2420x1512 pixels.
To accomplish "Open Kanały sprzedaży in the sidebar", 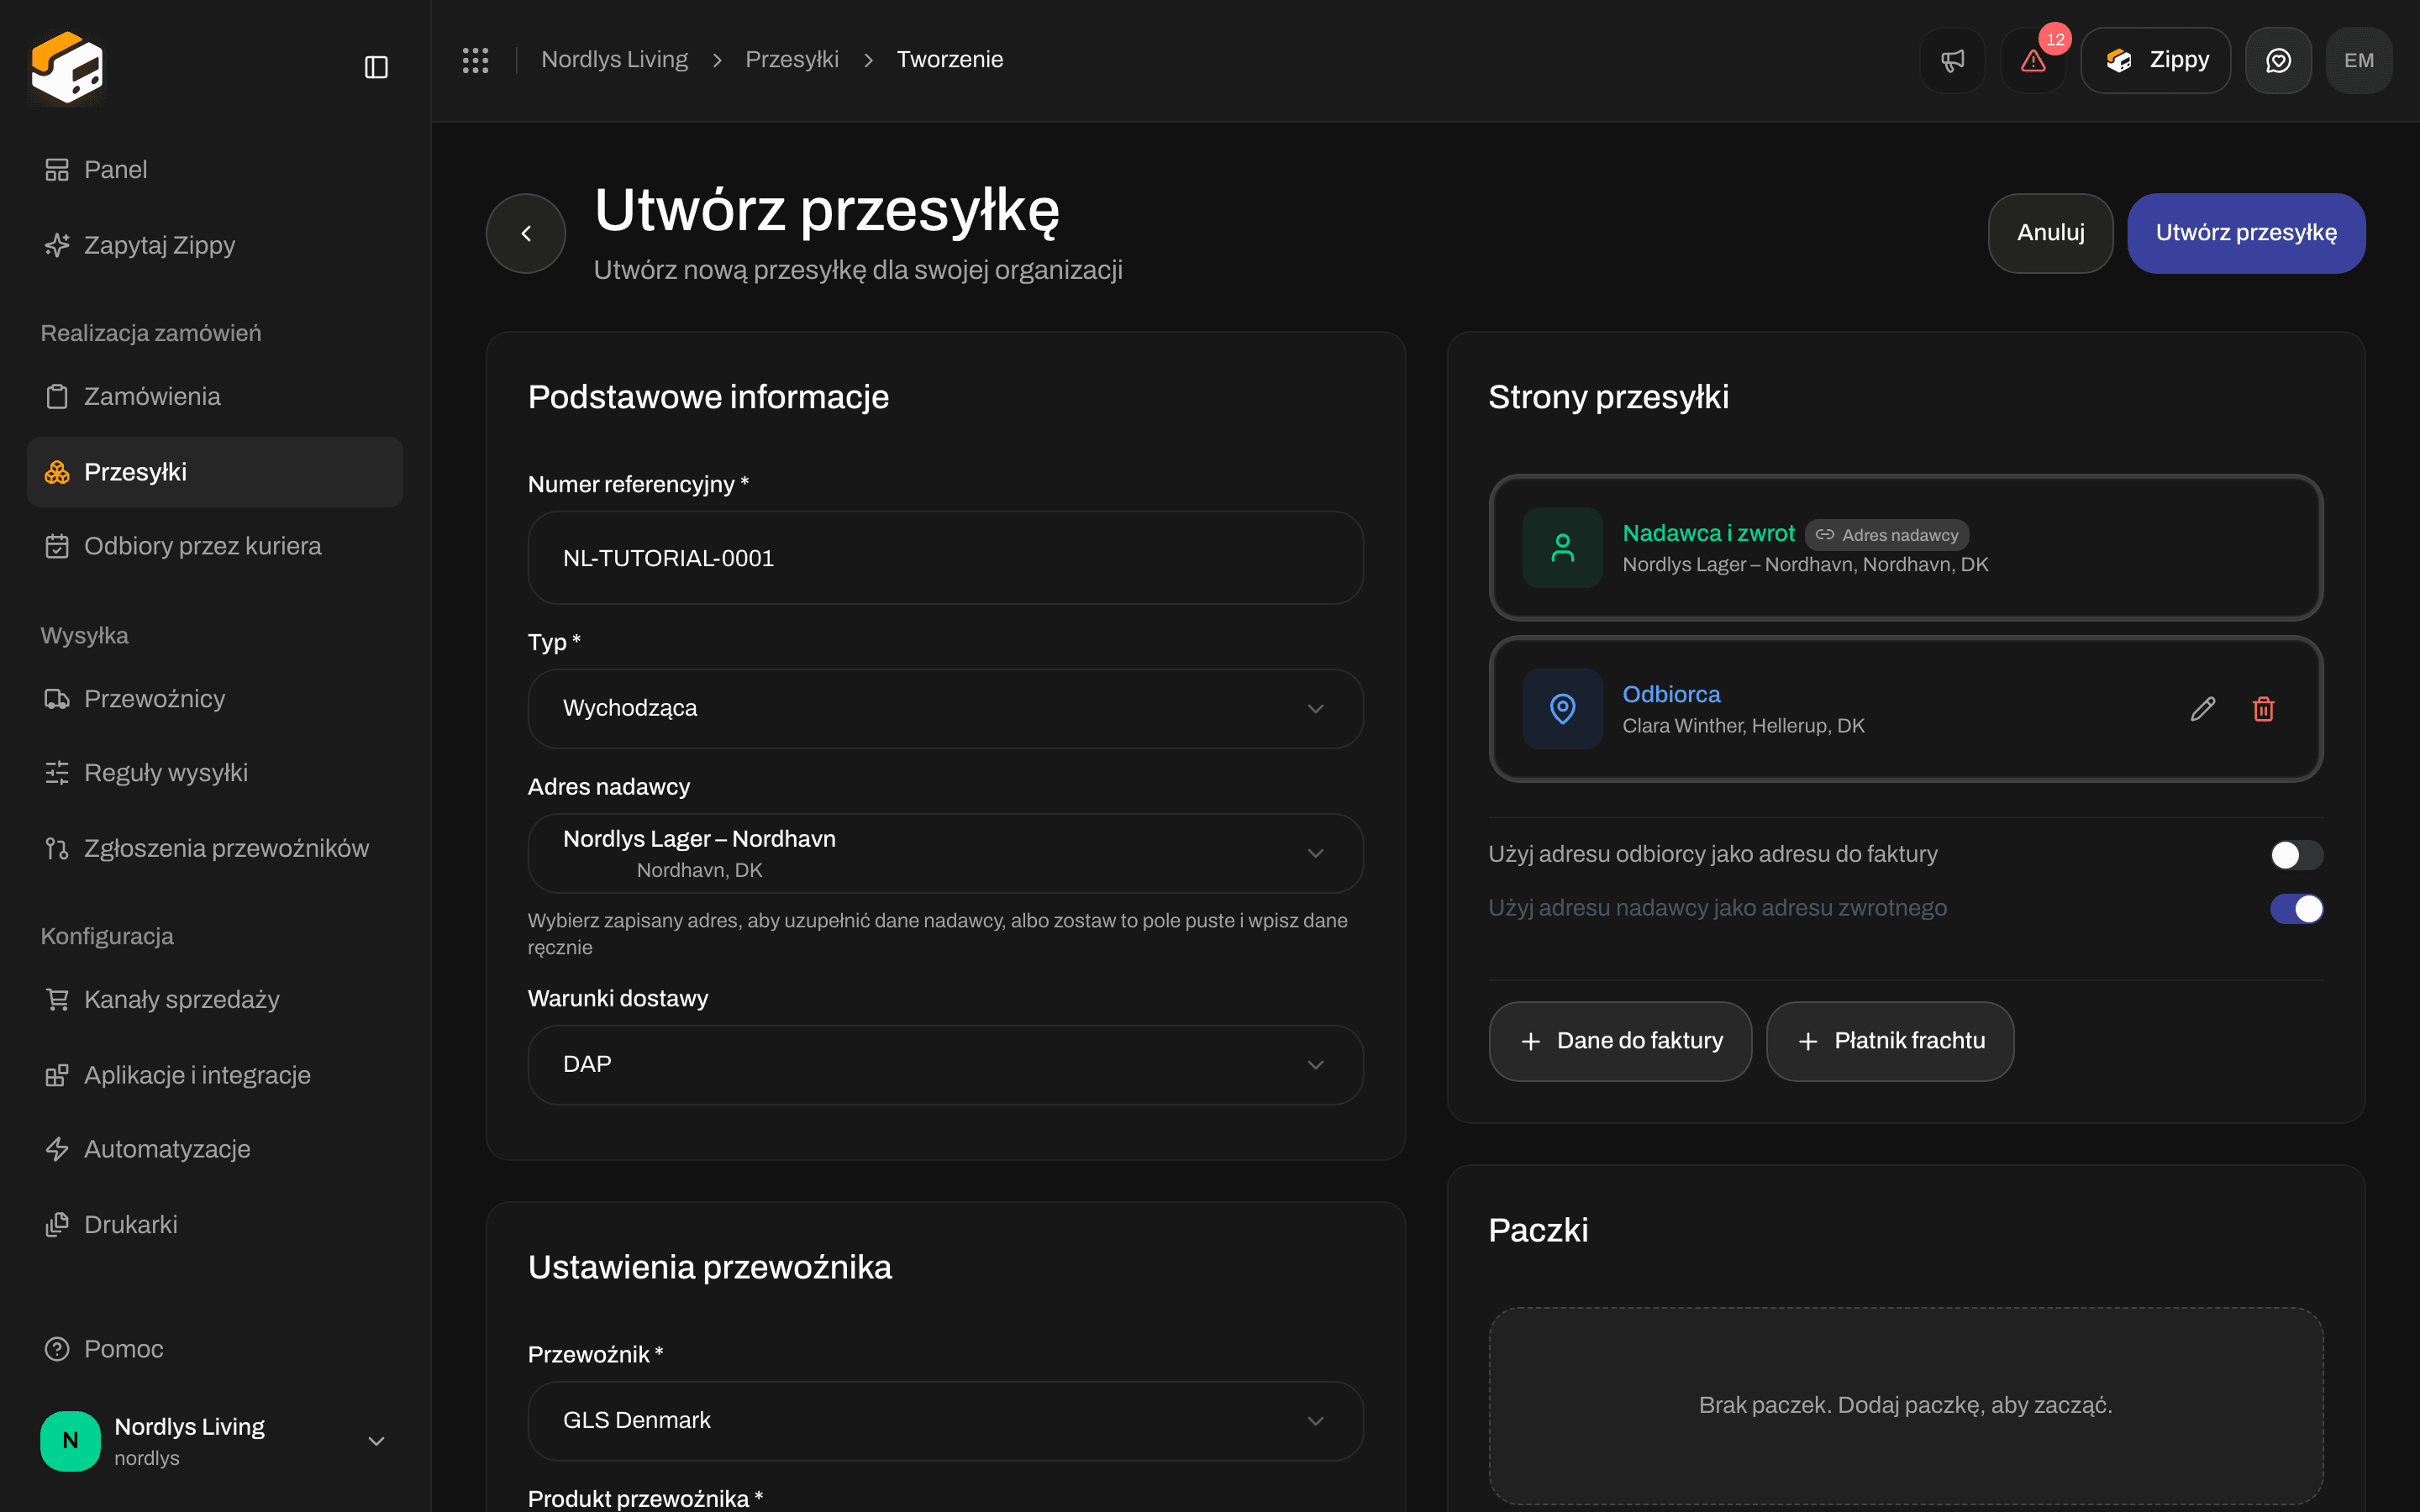I will (215, 1000).
